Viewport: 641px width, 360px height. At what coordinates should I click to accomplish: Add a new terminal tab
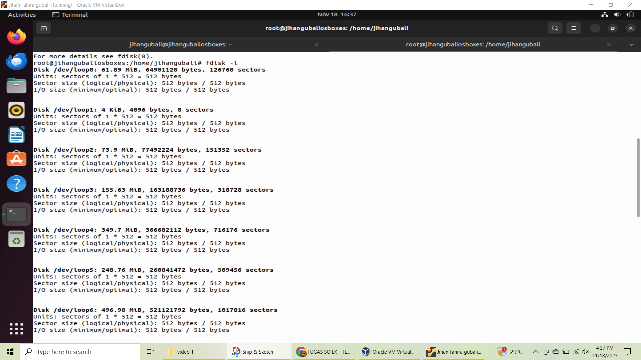click(x=44, y=28)
